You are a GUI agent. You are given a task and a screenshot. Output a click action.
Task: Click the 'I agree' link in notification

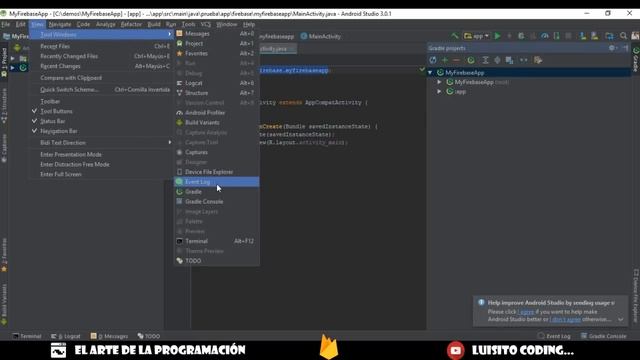pyautogui.click(x=526, y=312)
